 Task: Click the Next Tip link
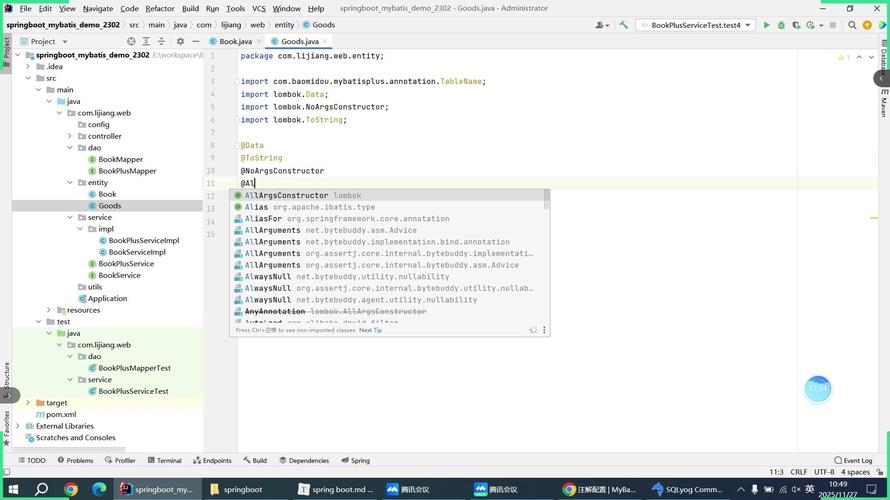(370, 330)
